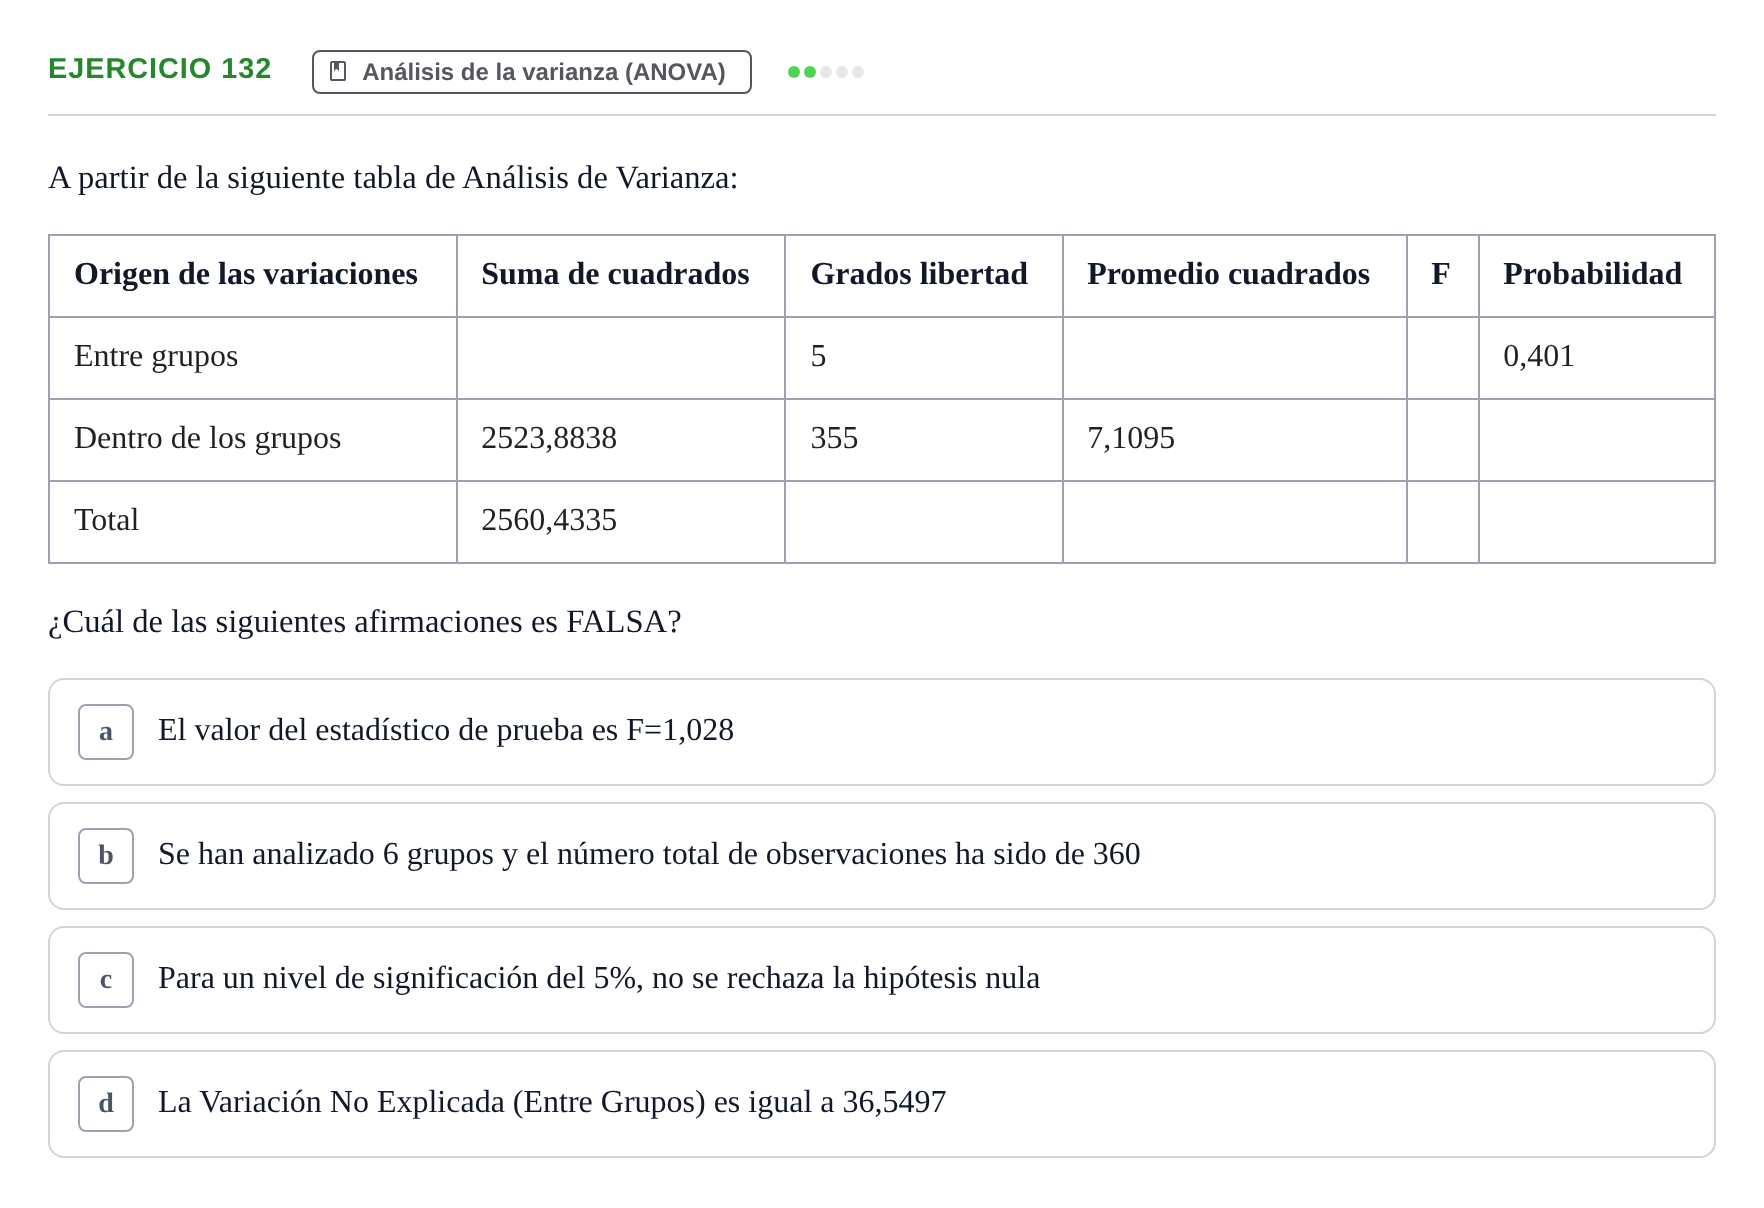The image size is (1764, 1208).
Task: Click the book icon in the ANOVA tag
Action: pyautogui.click(x=338, y=72)
